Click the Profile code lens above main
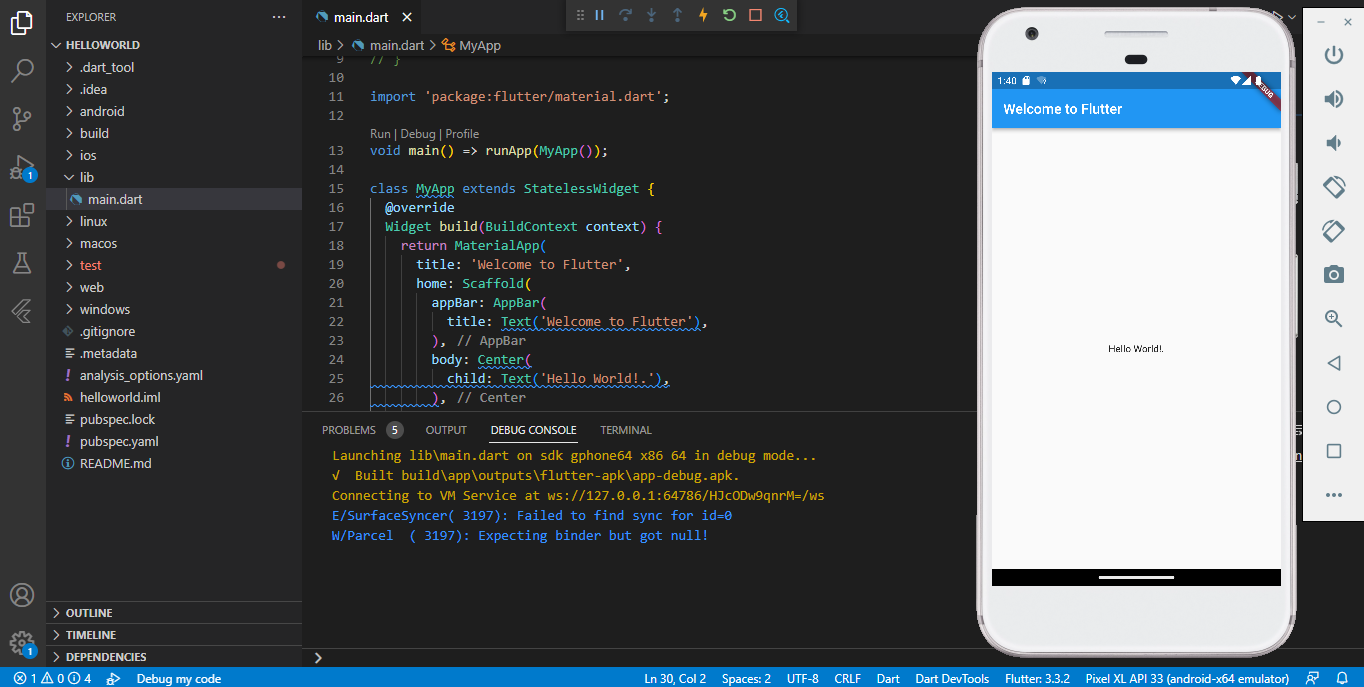 (x=462, y=134)
